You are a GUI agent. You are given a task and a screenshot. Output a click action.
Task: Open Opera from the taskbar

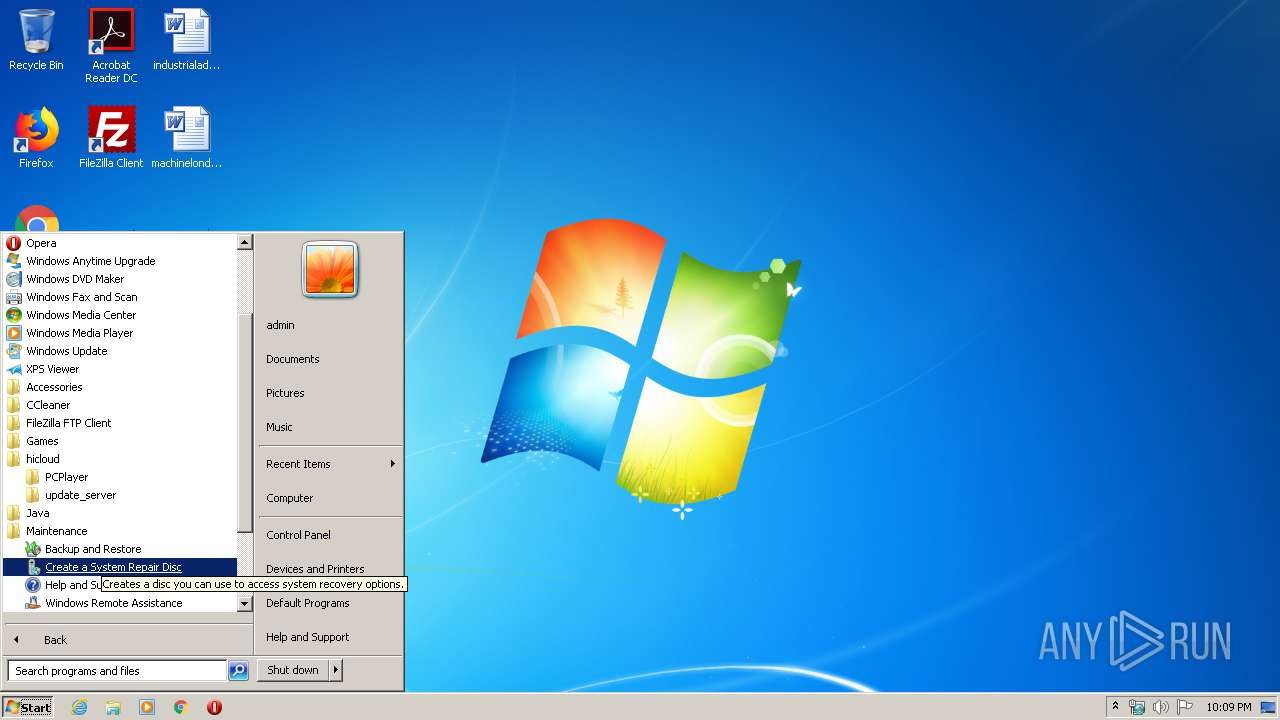pos(214,707)
